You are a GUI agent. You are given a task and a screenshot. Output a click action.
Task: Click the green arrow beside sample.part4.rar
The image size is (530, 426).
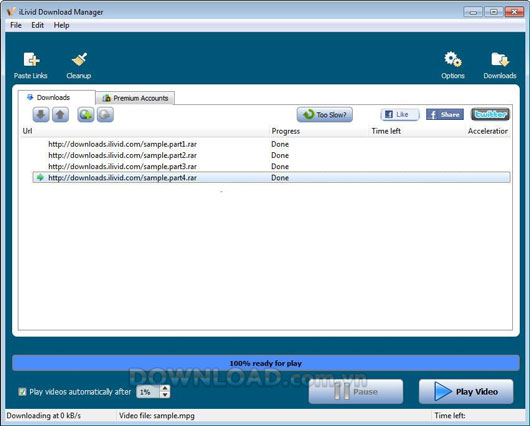coord(40,177)
